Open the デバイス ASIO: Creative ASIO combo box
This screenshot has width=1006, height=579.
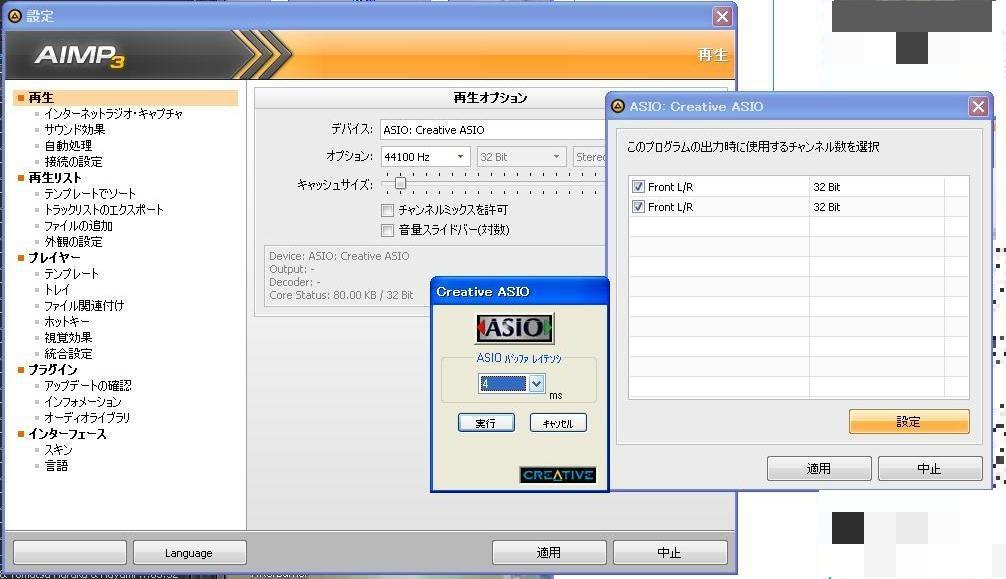coord(493,130)
